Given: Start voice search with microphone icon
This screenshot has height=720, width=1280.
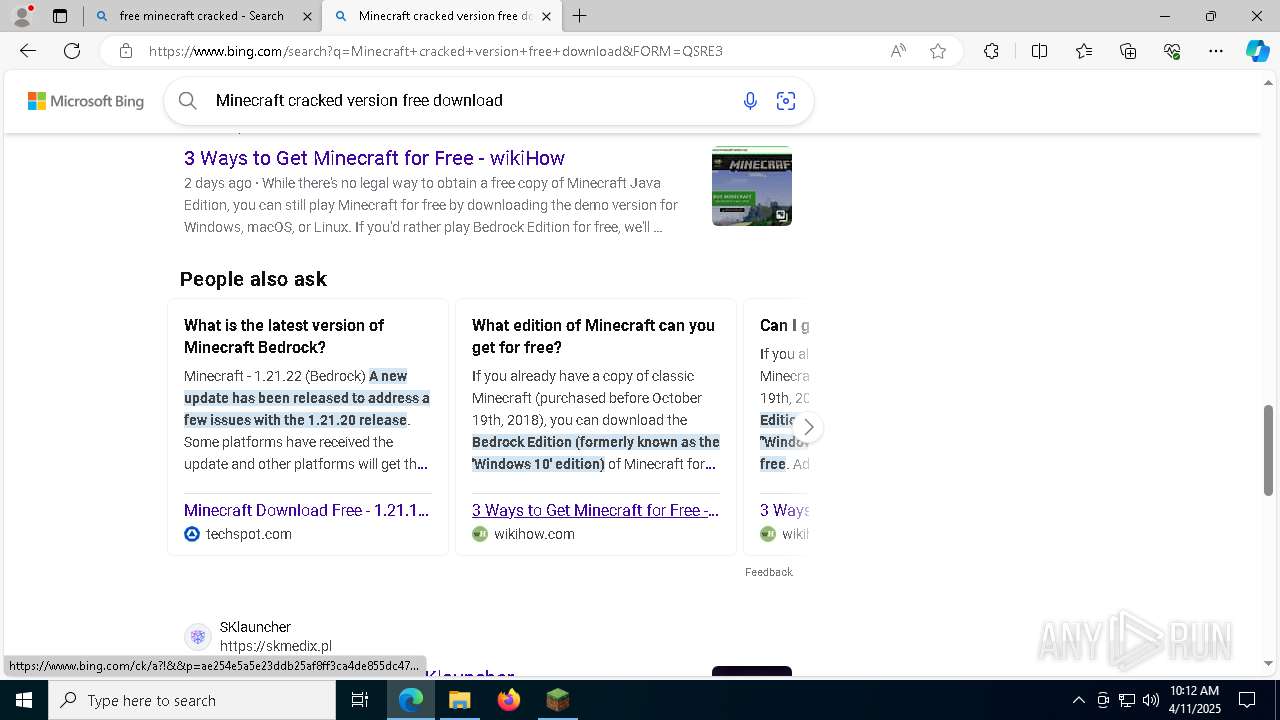Looking at the screenshot, I should tap(750, 100).
